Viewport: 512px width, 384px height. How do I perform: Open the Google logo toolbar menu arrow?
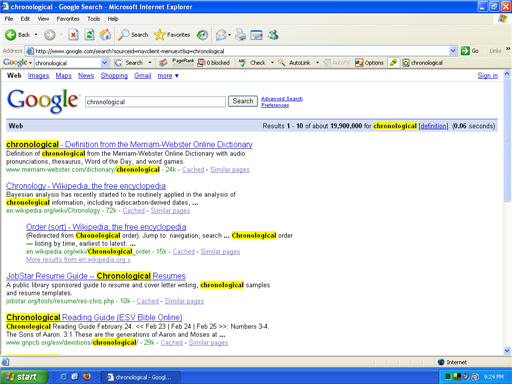pyautogui.click(x=30, y=63)
